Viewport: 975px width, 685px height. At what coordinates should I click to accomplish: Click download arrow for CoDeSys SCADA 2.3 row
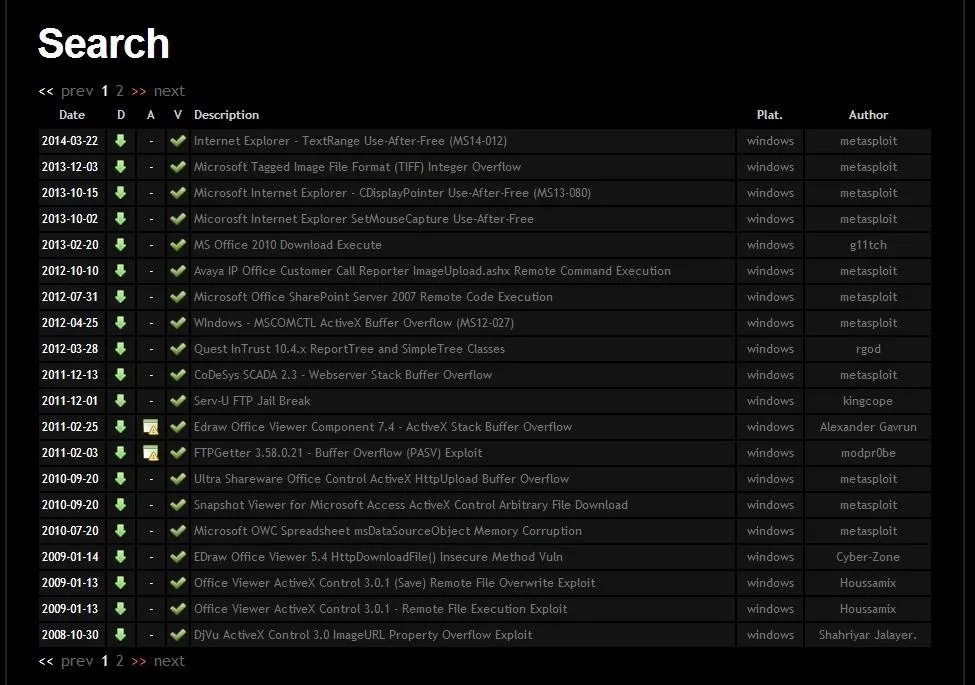121,375
